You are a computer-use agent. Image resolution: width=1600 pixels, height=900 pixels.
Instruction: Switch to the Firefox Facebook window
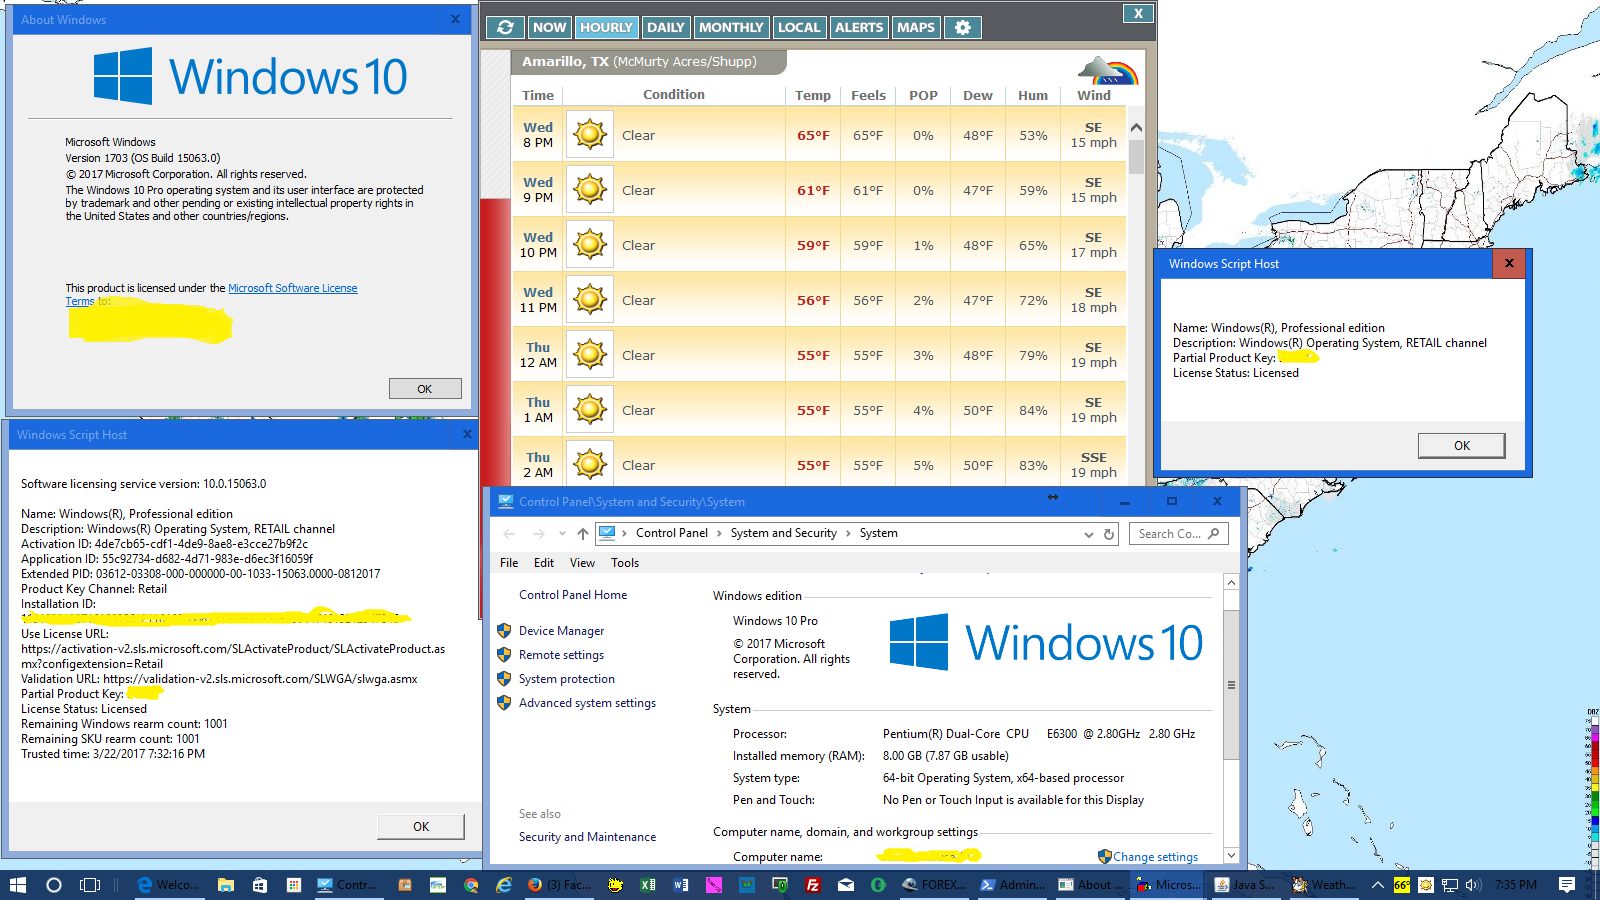[x=559, y=885]
